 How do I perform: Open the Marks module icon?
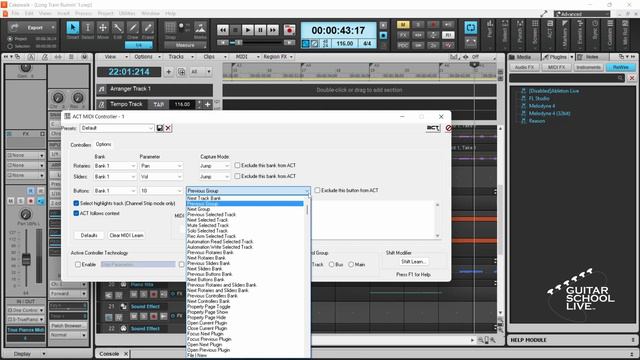tap(200, 29)
